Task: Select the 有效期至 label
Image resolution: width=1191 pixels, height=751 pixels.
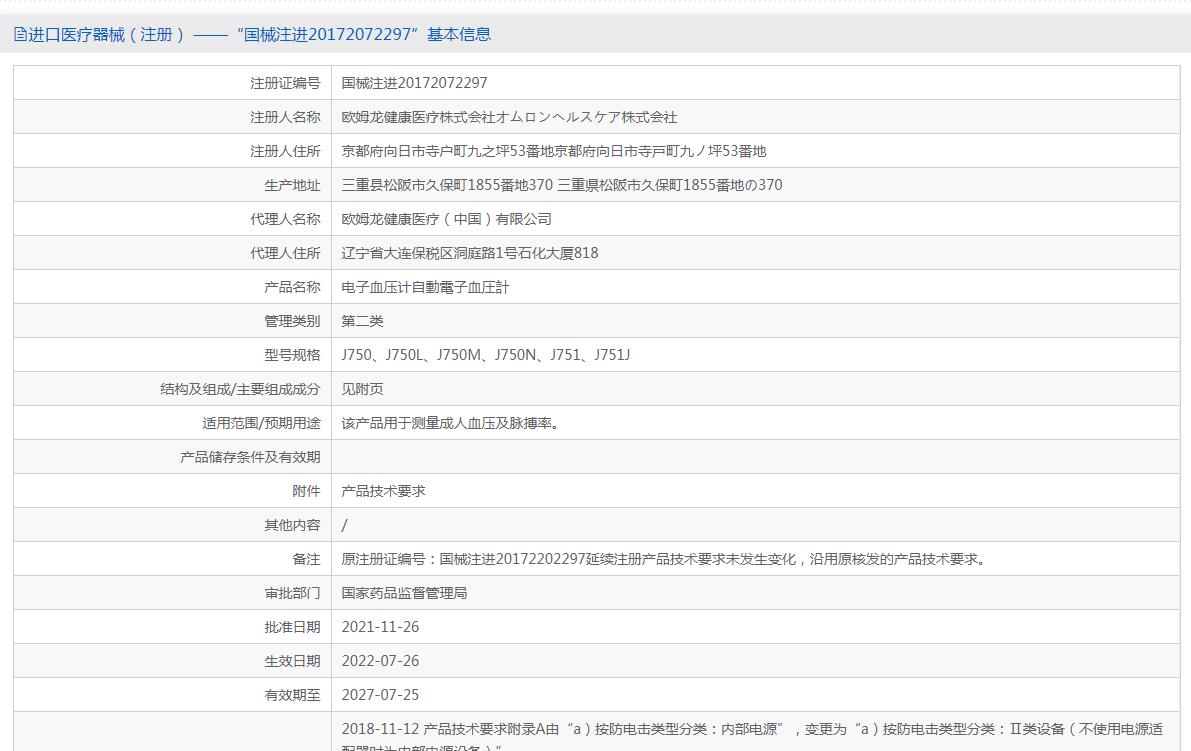Action: pos(292,695)
